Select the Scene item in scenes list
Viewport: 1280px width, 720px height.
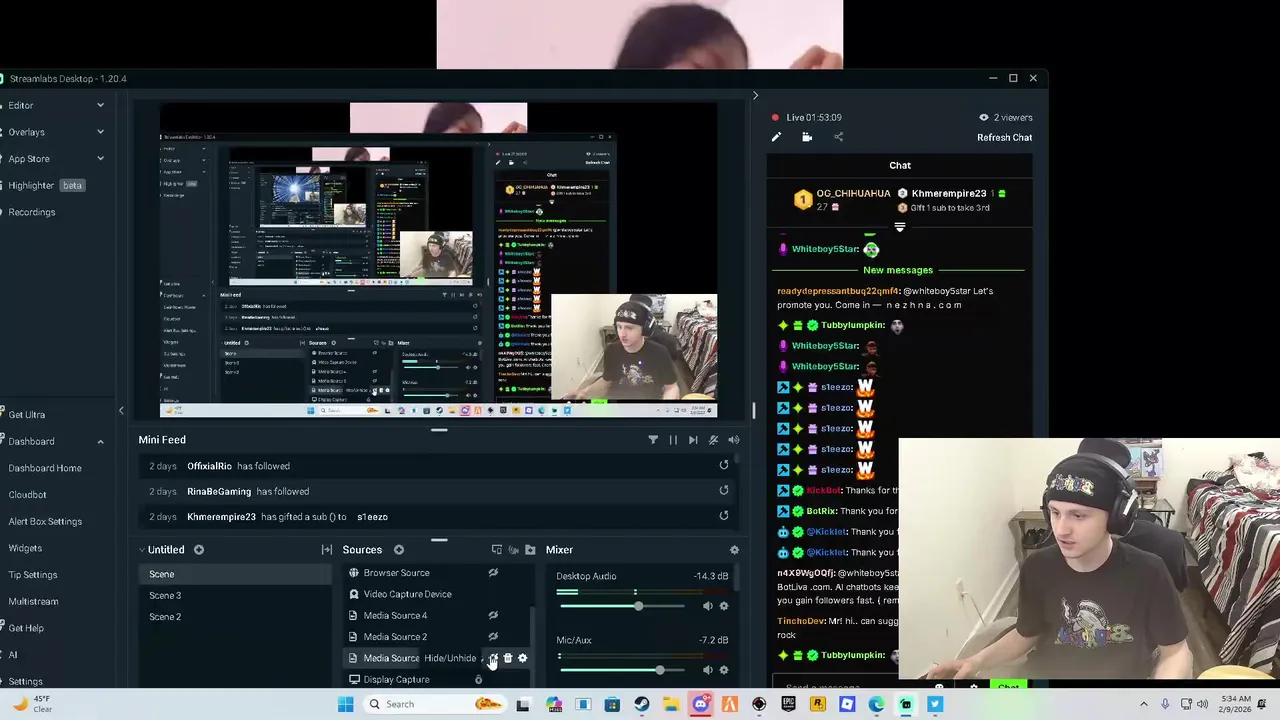click(x=234, y=574)
